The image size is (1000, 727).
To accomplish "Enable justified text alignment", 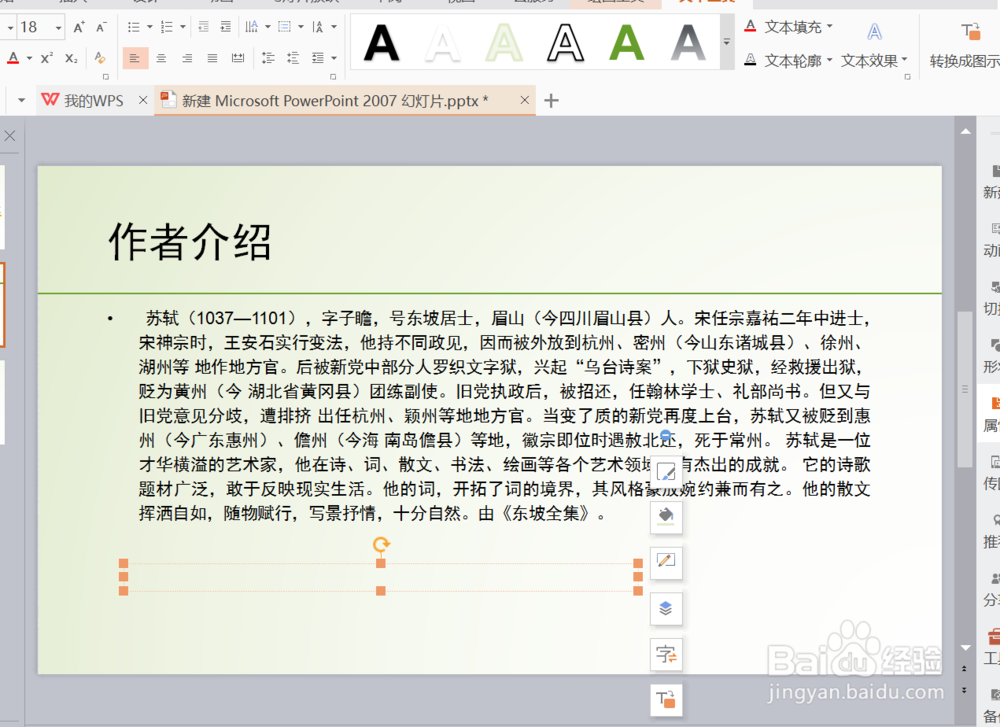I will tap(213, 56).
